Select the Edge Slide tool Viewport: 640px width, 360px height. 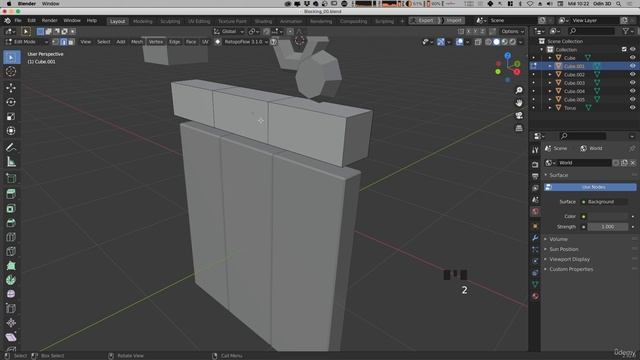(x=11, y=309)
